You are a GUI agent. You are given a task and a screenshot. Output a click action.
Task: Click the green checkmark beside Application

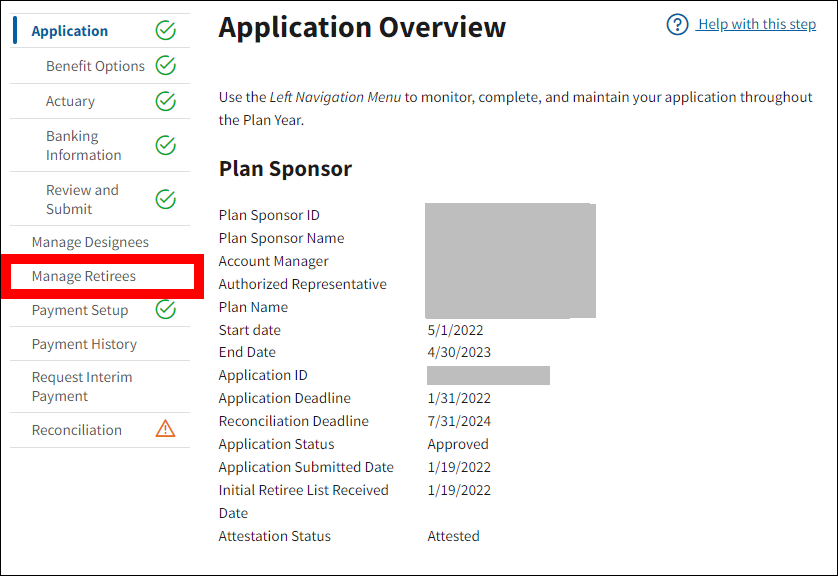pyautogui.click(x=166, y=31)
